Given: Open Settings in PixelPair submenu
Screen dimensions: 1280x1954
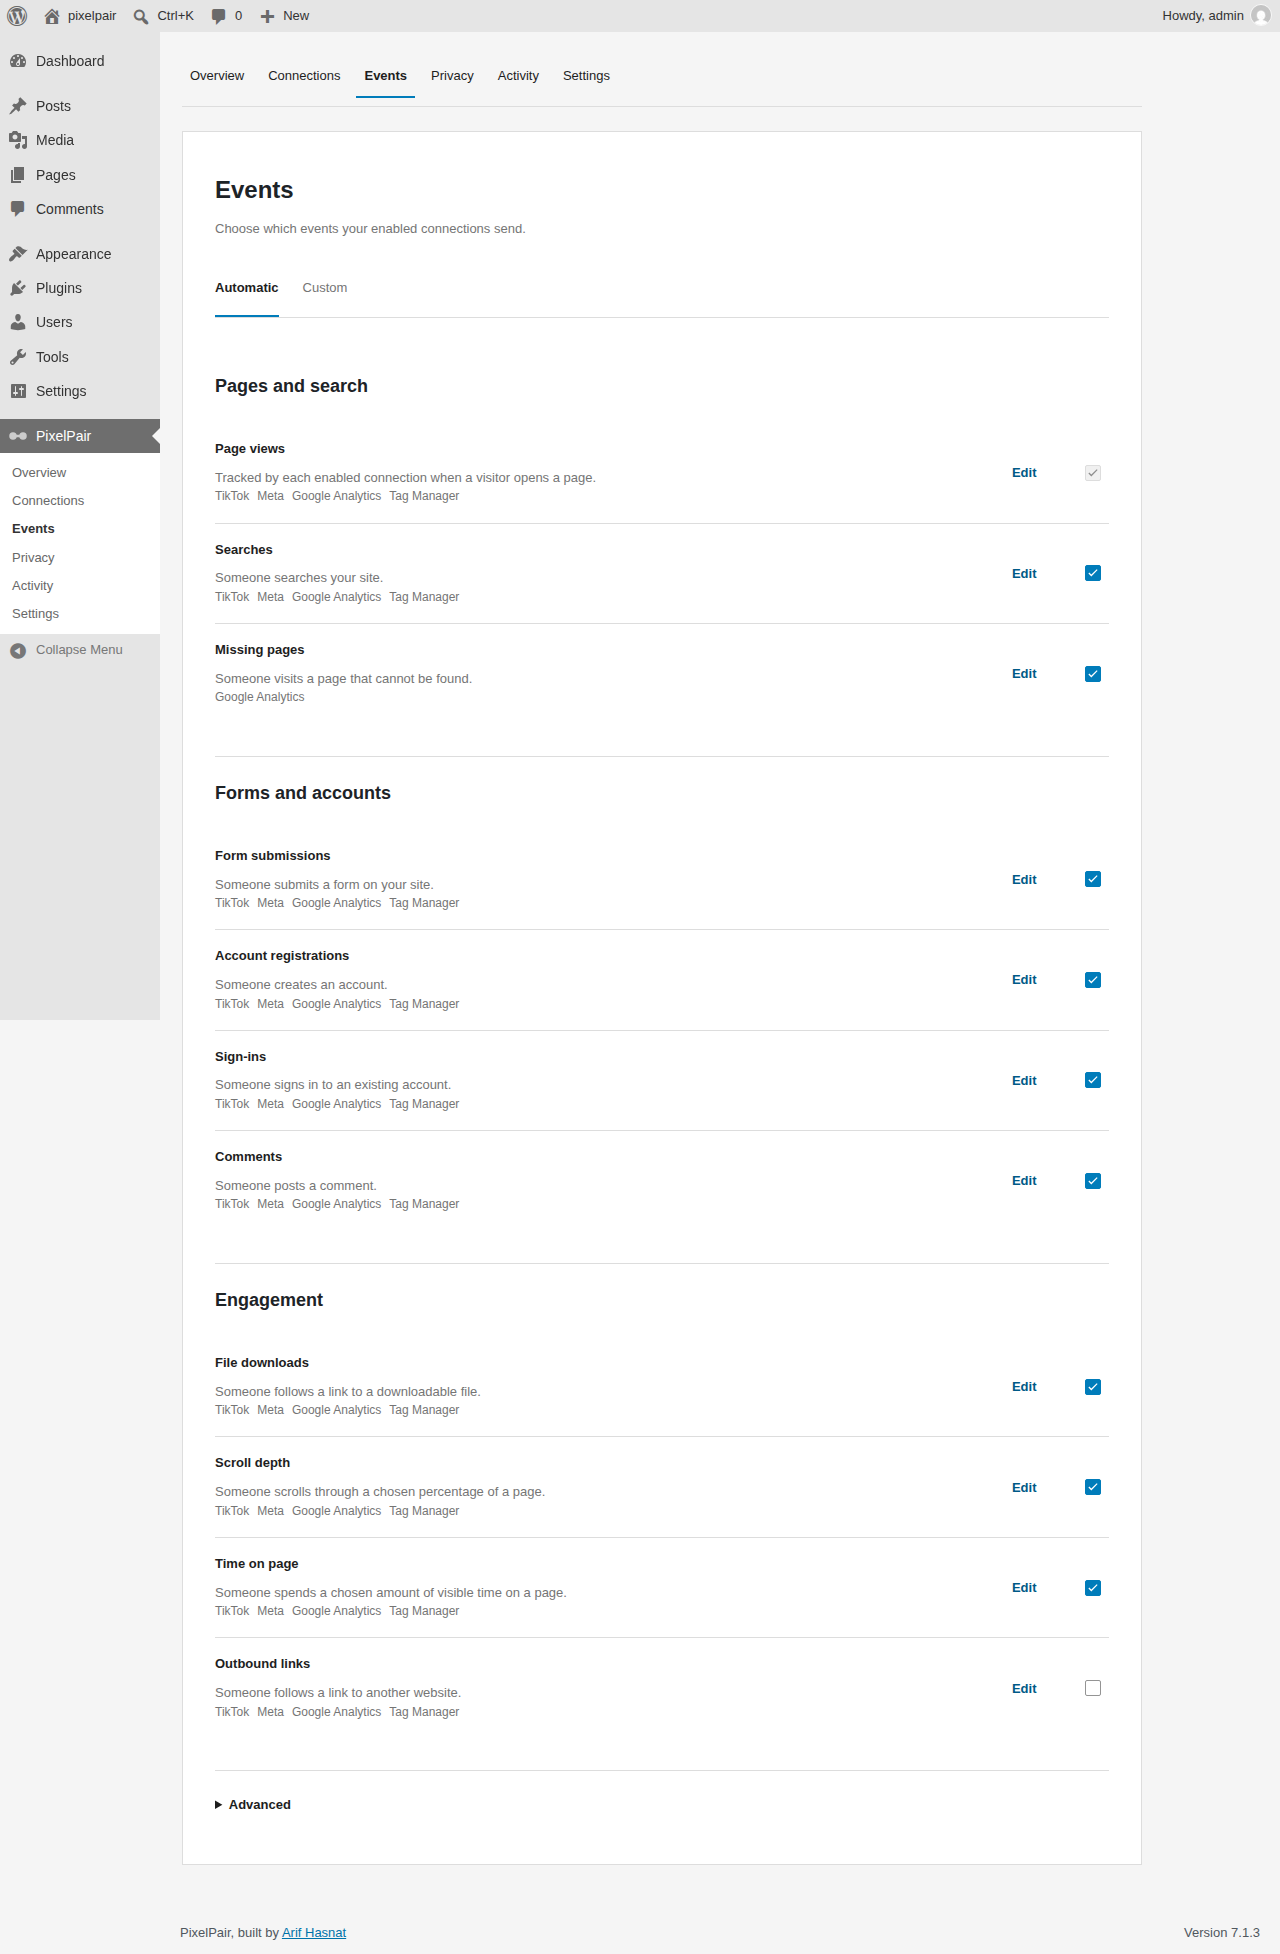Looking at the screenshot, I should coord(35,614).
